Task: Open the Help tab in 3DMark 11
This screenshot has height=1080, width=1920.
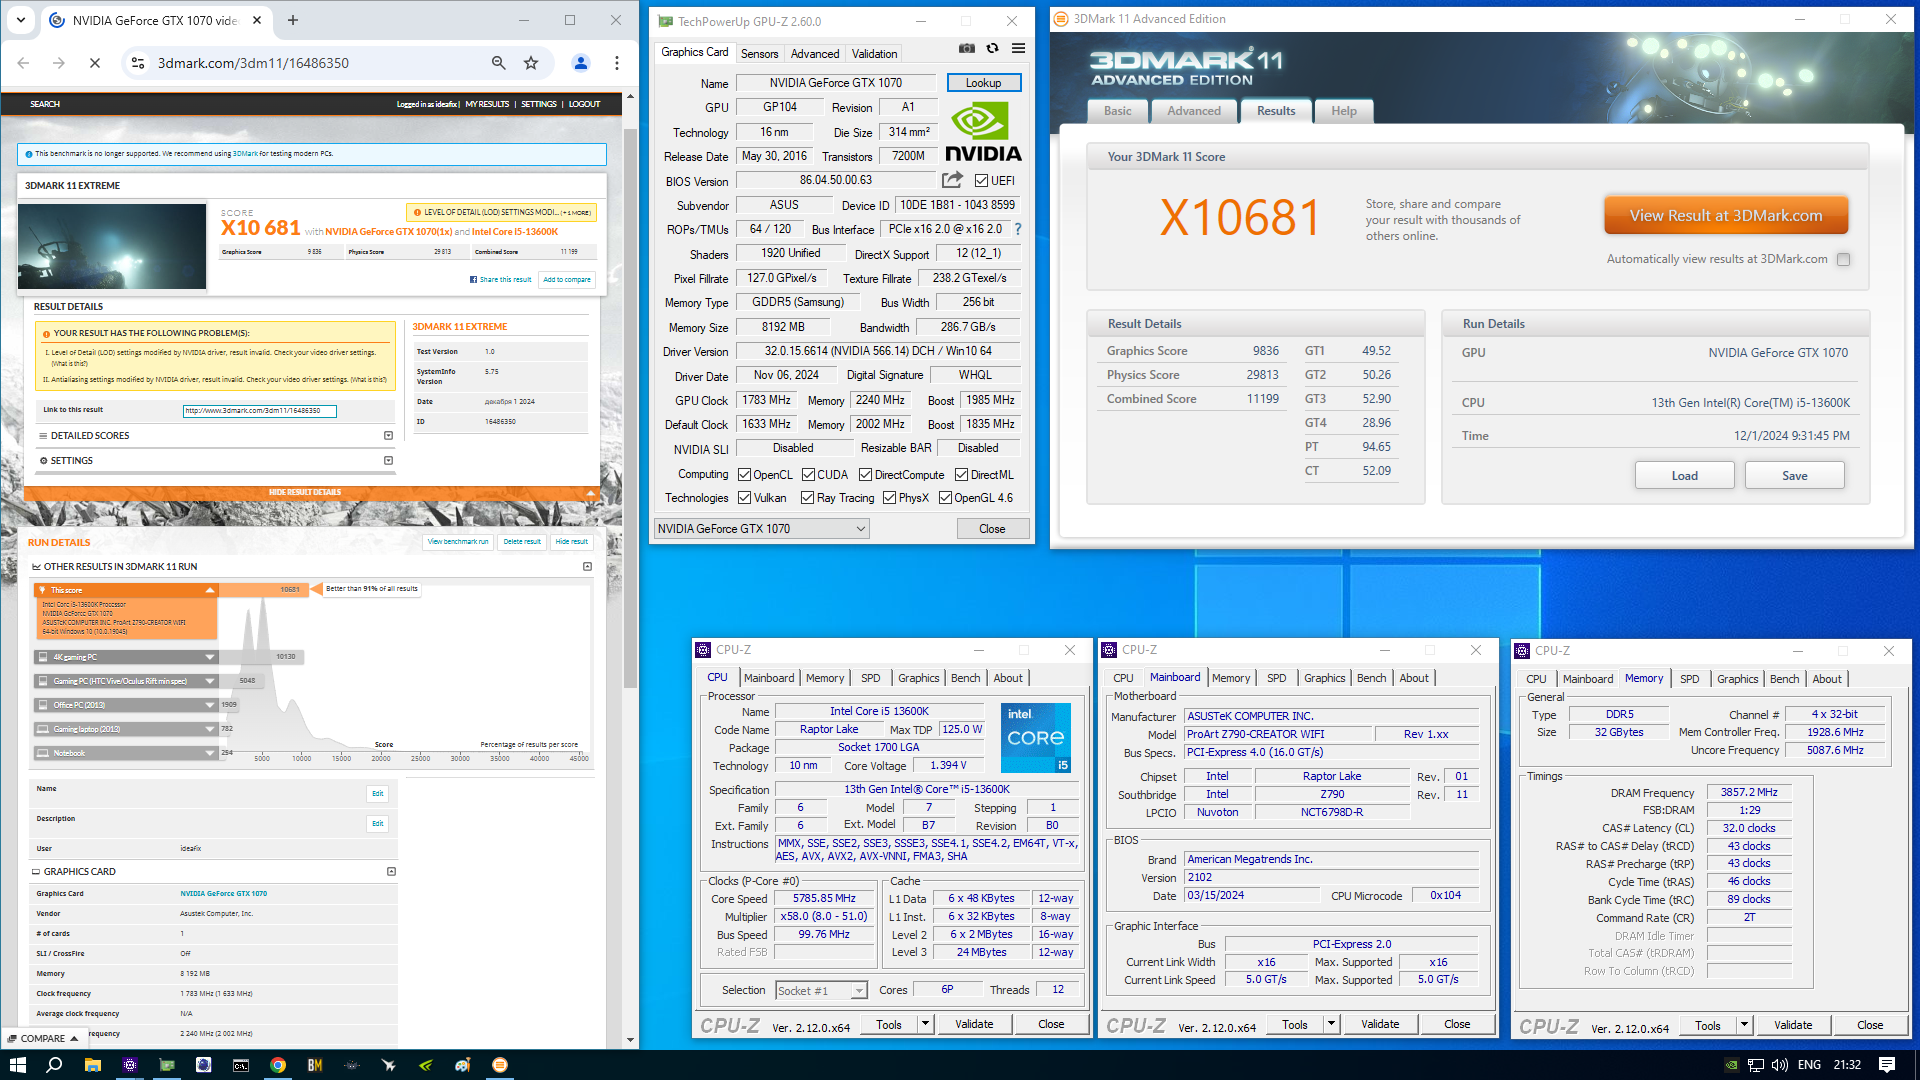Action: point(1343,111)
